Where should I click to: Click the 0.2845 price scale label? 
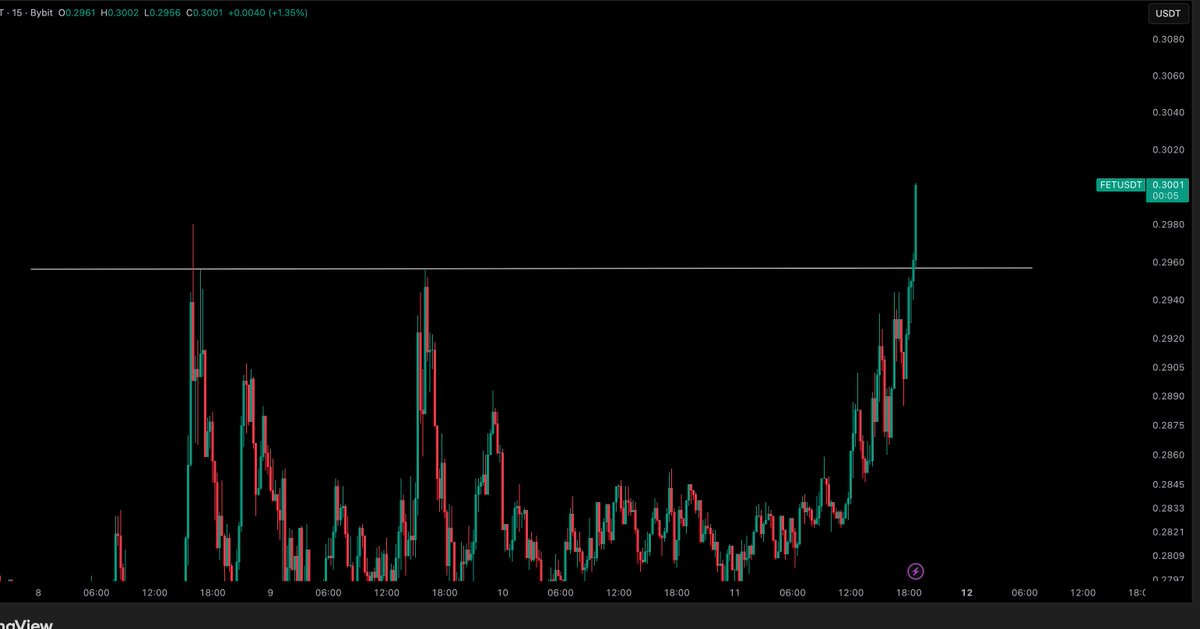(x=1169, y=485)
